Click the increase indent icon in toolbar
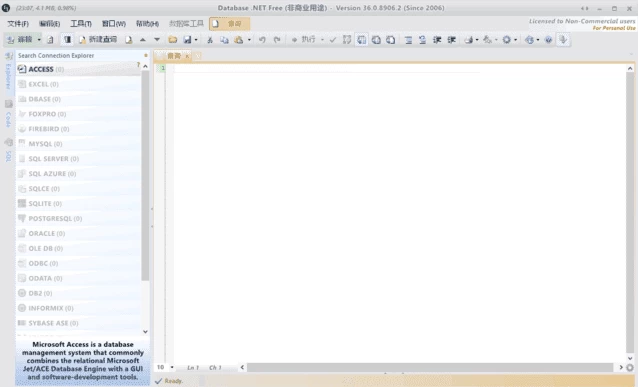The width and height of the screenshot is (638, 387). 437,39
